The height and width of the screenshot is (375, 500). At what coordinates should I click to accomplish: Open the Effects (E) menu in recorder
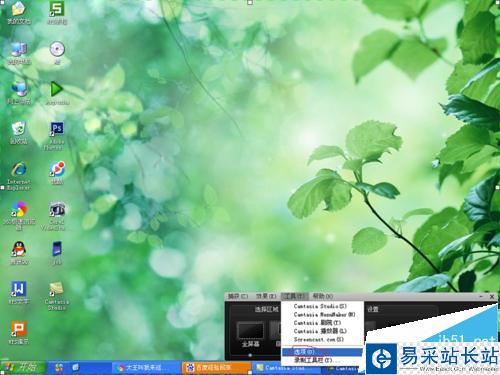[266, 296]
